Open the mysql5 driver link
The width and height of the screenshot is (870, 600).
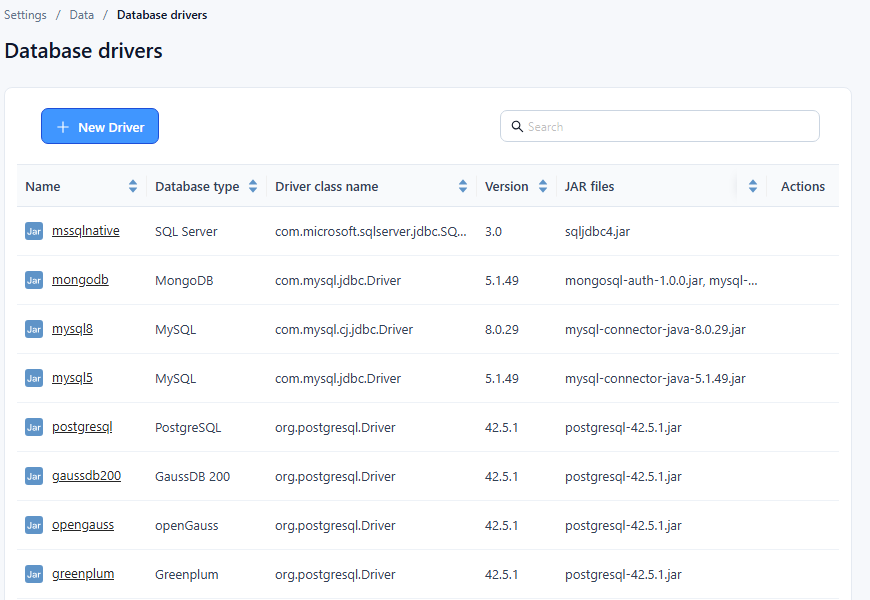tap(72, 377)
